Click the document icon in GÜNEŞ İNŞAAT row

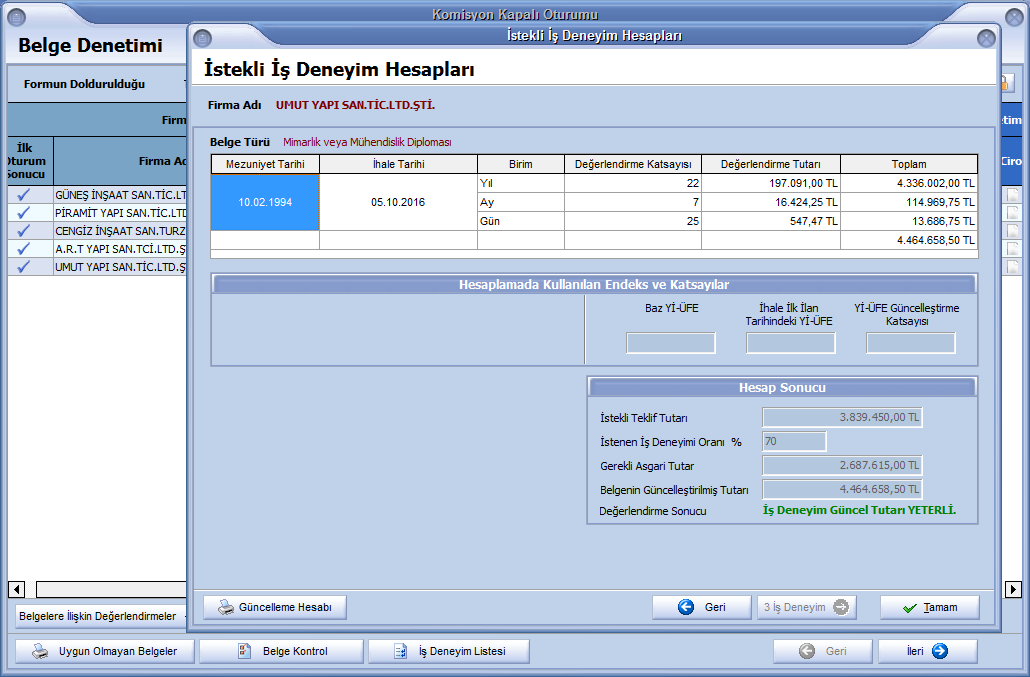coord(1013,196)
